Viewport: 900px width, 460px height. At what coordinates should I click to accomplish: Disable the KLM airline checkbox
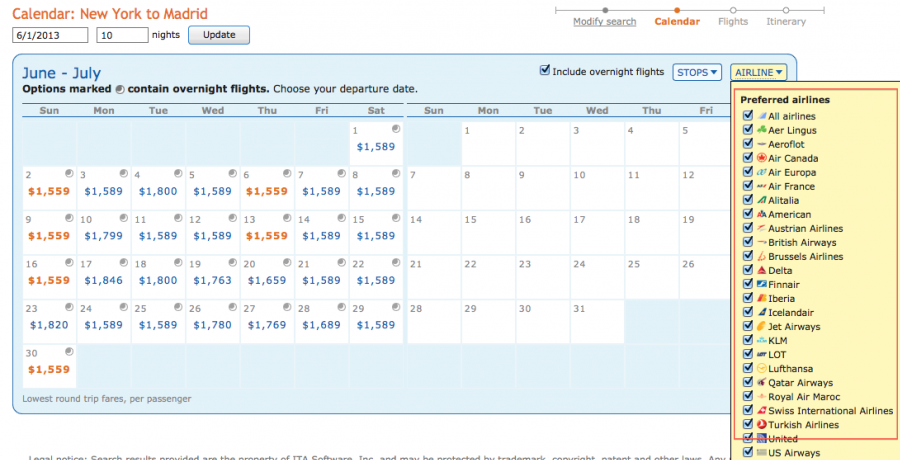pos(747,340)
